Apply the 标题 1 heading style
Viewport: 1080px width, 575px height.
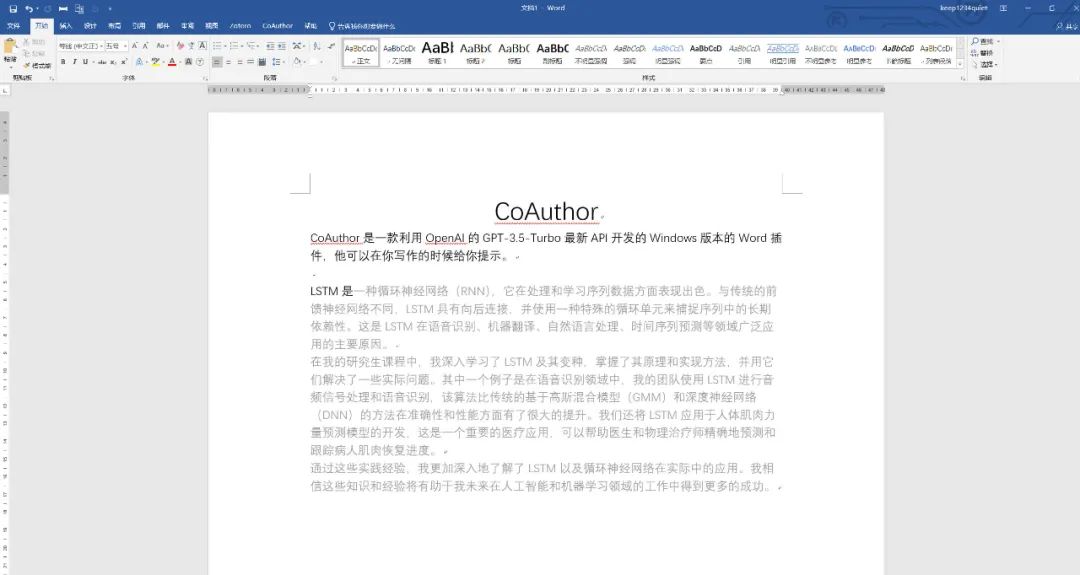pyautogui.click(x=437, y=52)
